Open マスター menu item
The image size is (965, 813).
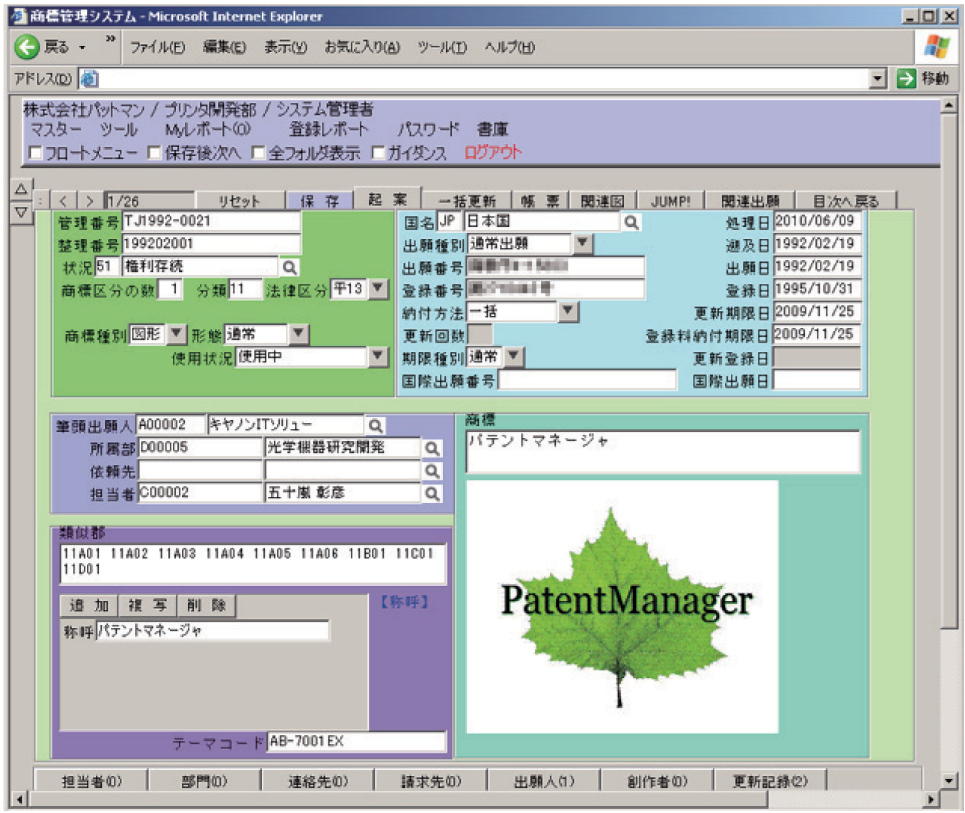pyautogui.click(x=55, y=130)
